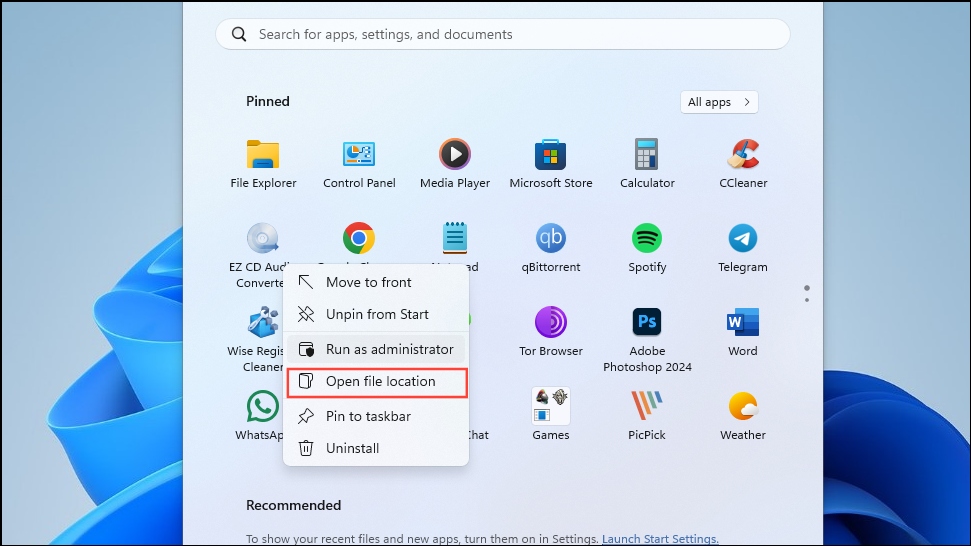Choose Pin to taskbar
Image resolution: width=971 pixels, height=546 pixels.
pyautogui.click(x=376, y=416)
